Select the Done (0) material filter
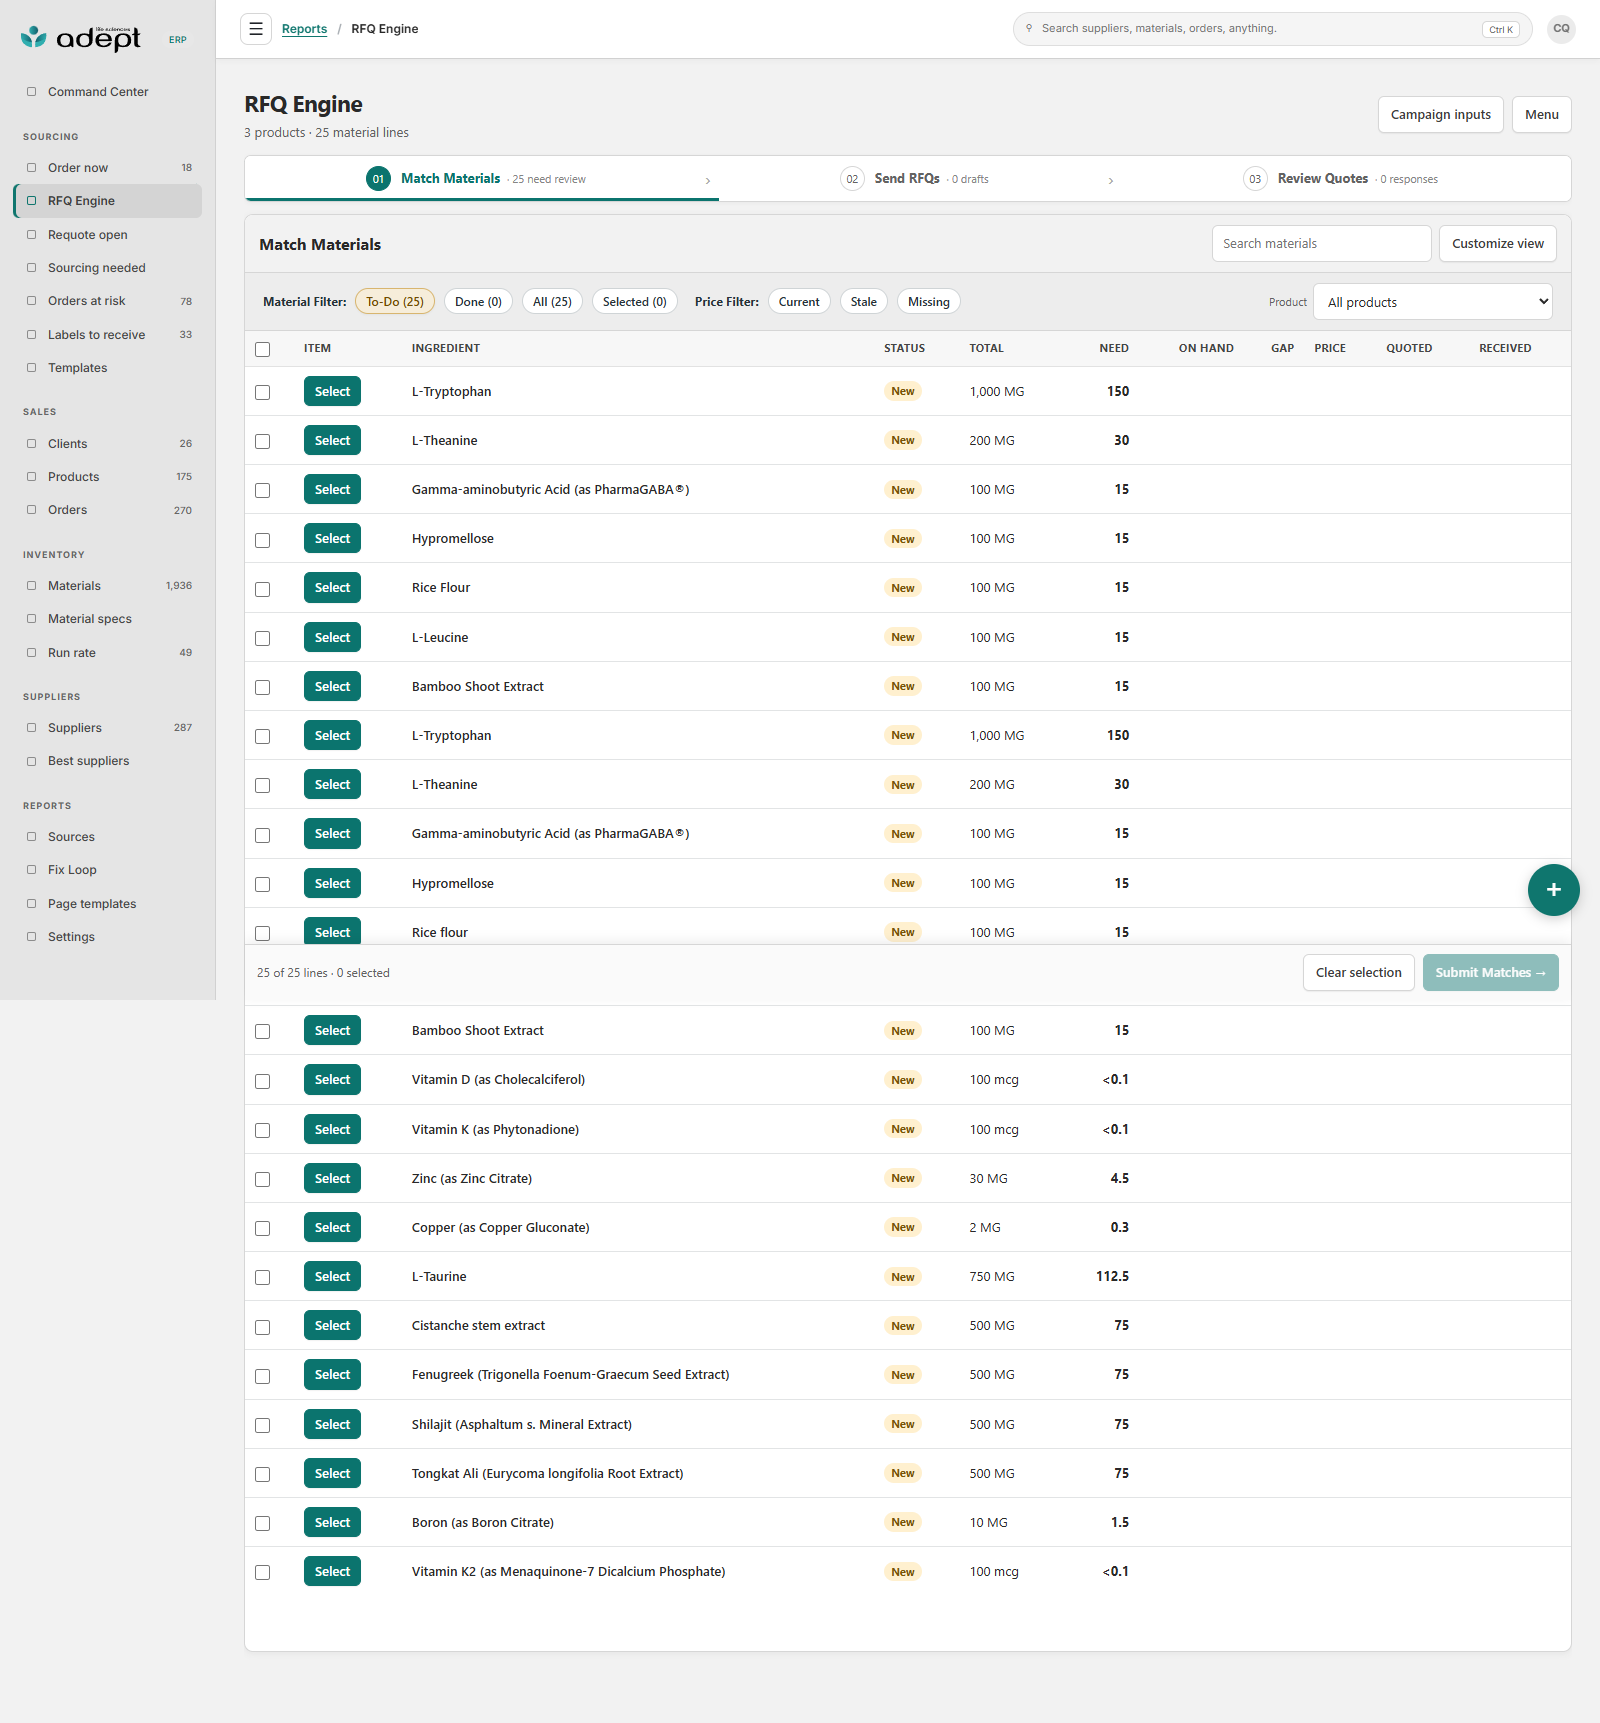1600x1723 pixels. coord(478,302)
